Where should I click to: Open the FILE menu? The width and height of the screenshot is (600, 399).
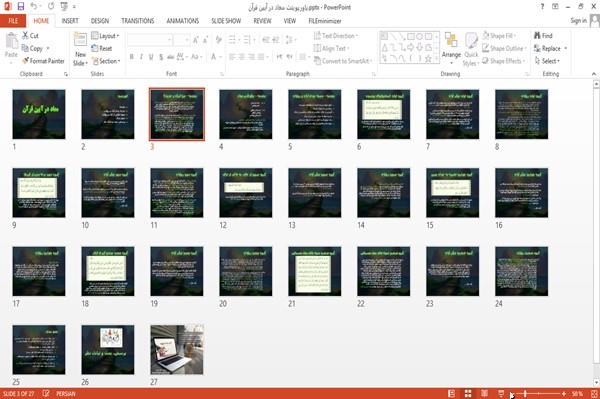(13, 21)
